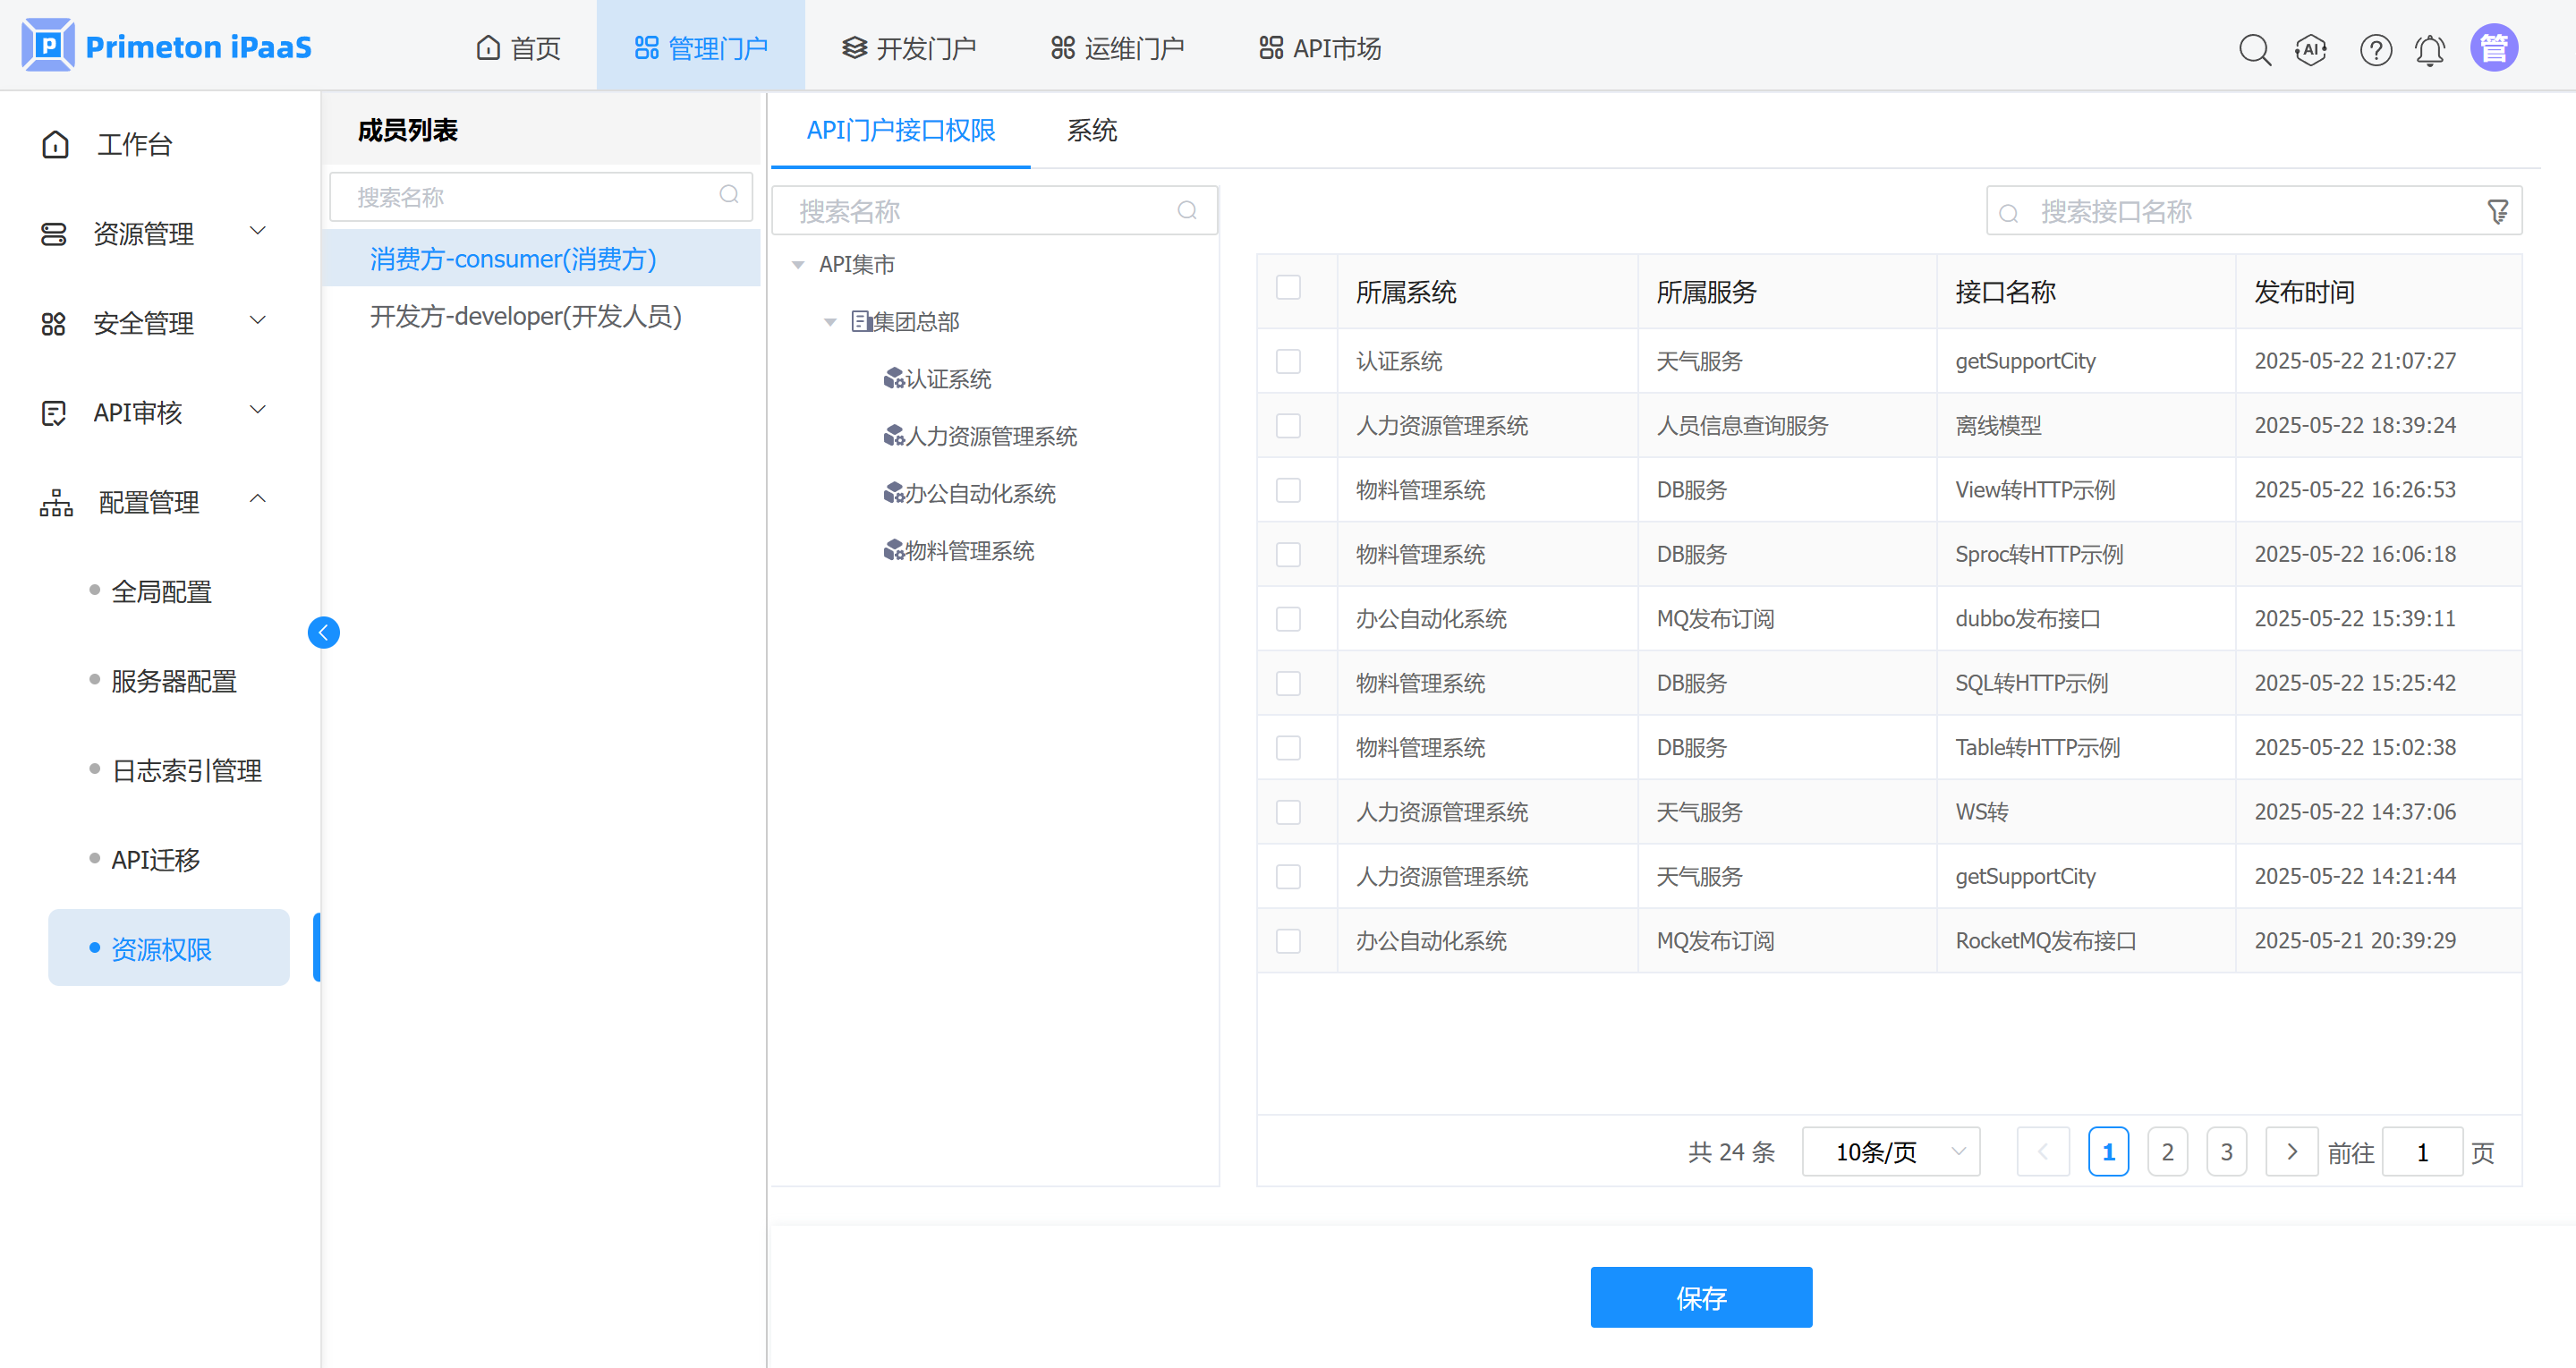Open the AI assistant icon
2576x1368 pixels.
(2311, 49)
